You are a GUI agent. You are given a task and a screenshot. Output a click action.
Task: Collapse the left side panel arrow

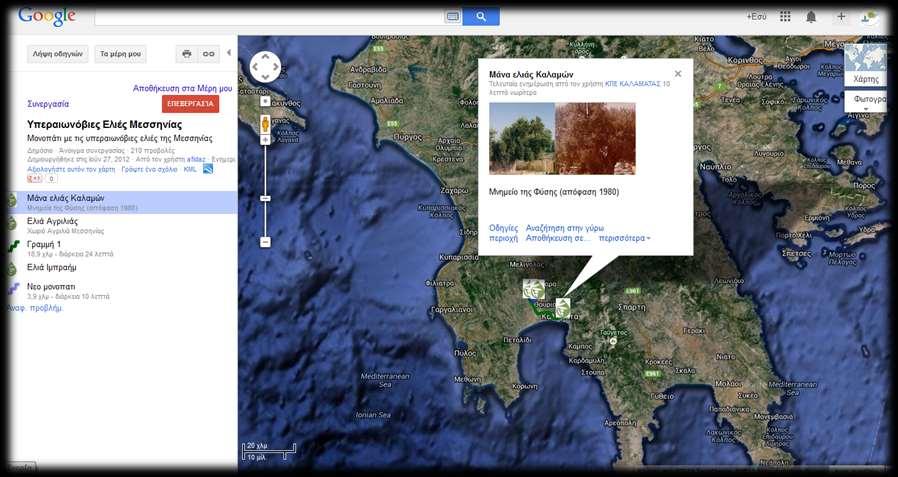pyautogui.click(x=229, y=53)
